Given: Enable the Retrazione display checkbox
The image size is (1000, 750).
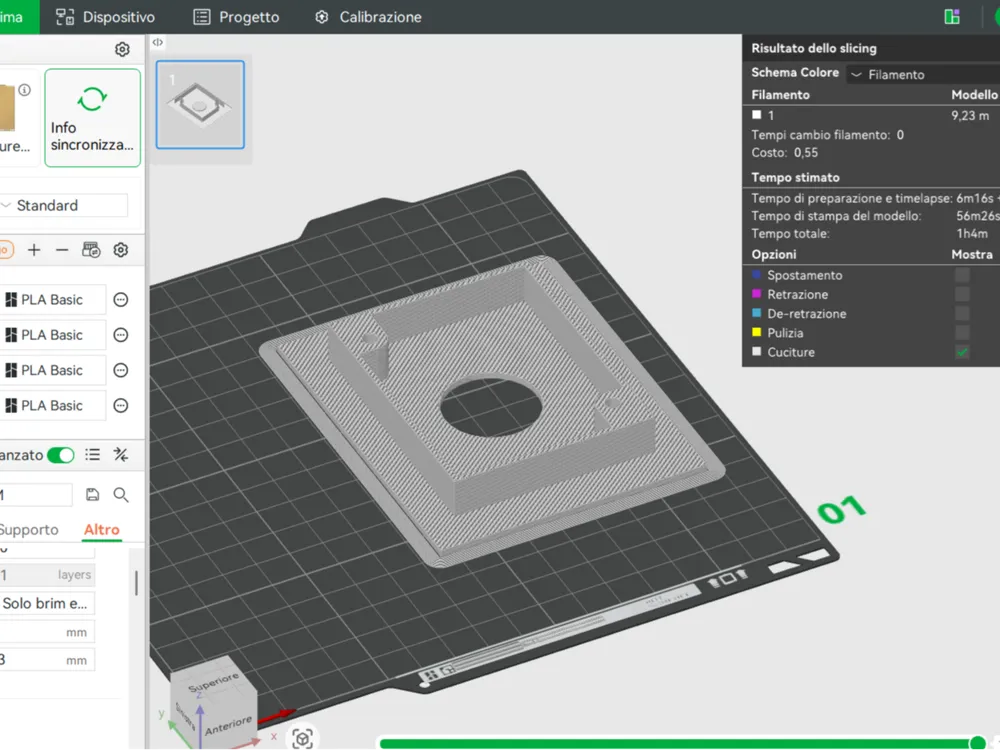Looking at the screenshot, I should tap(962, 294).
